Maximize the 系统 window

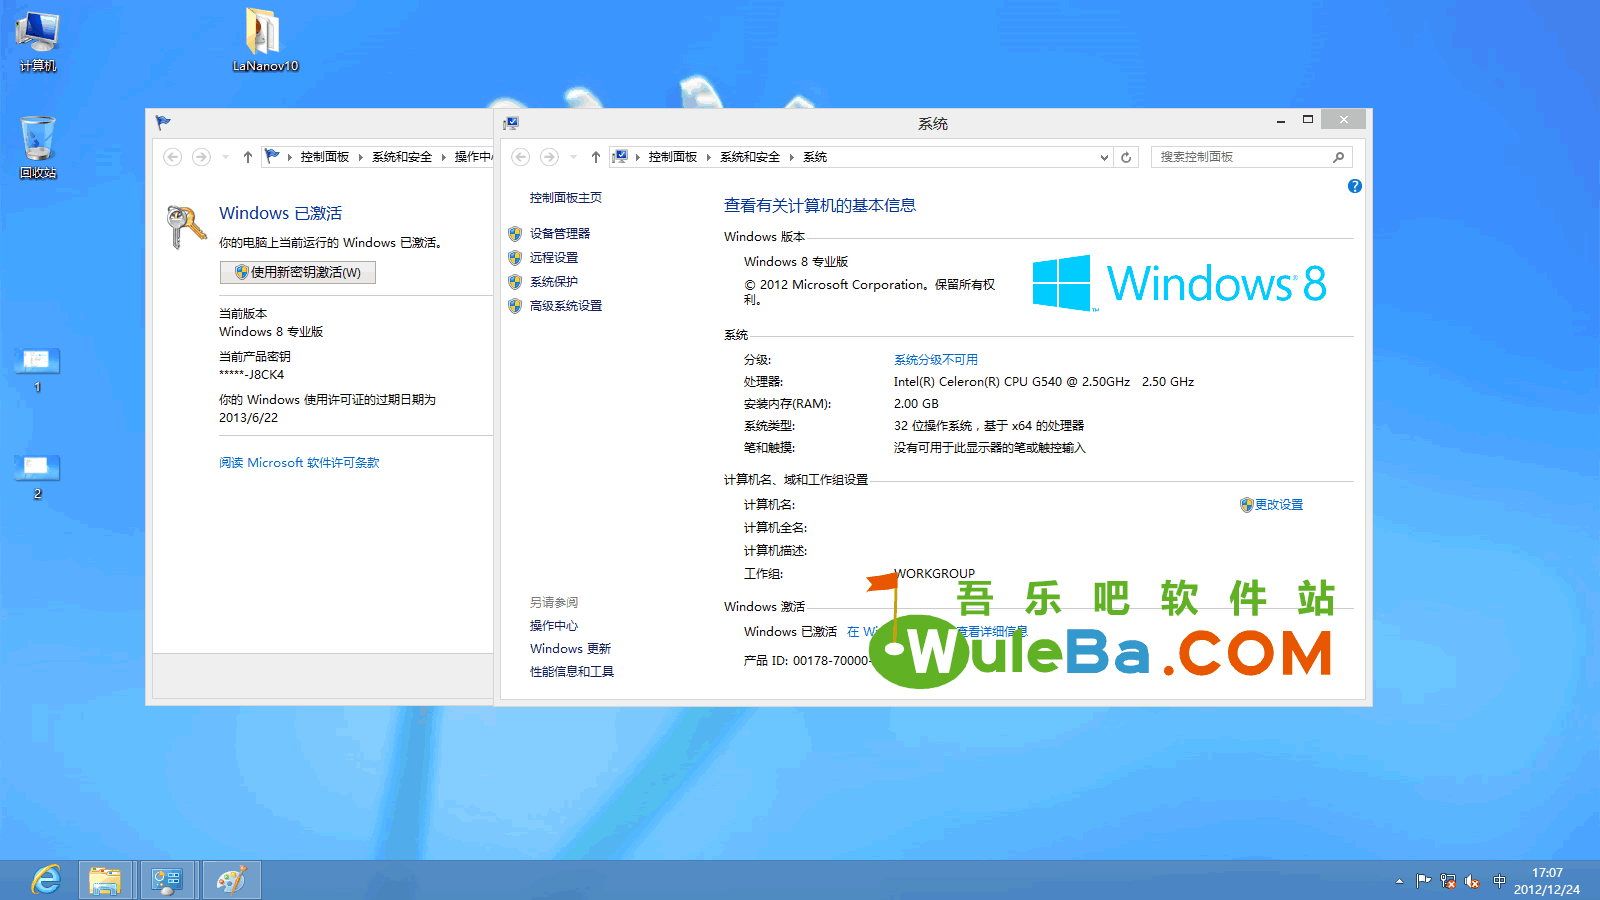[x=1307, y=120]
